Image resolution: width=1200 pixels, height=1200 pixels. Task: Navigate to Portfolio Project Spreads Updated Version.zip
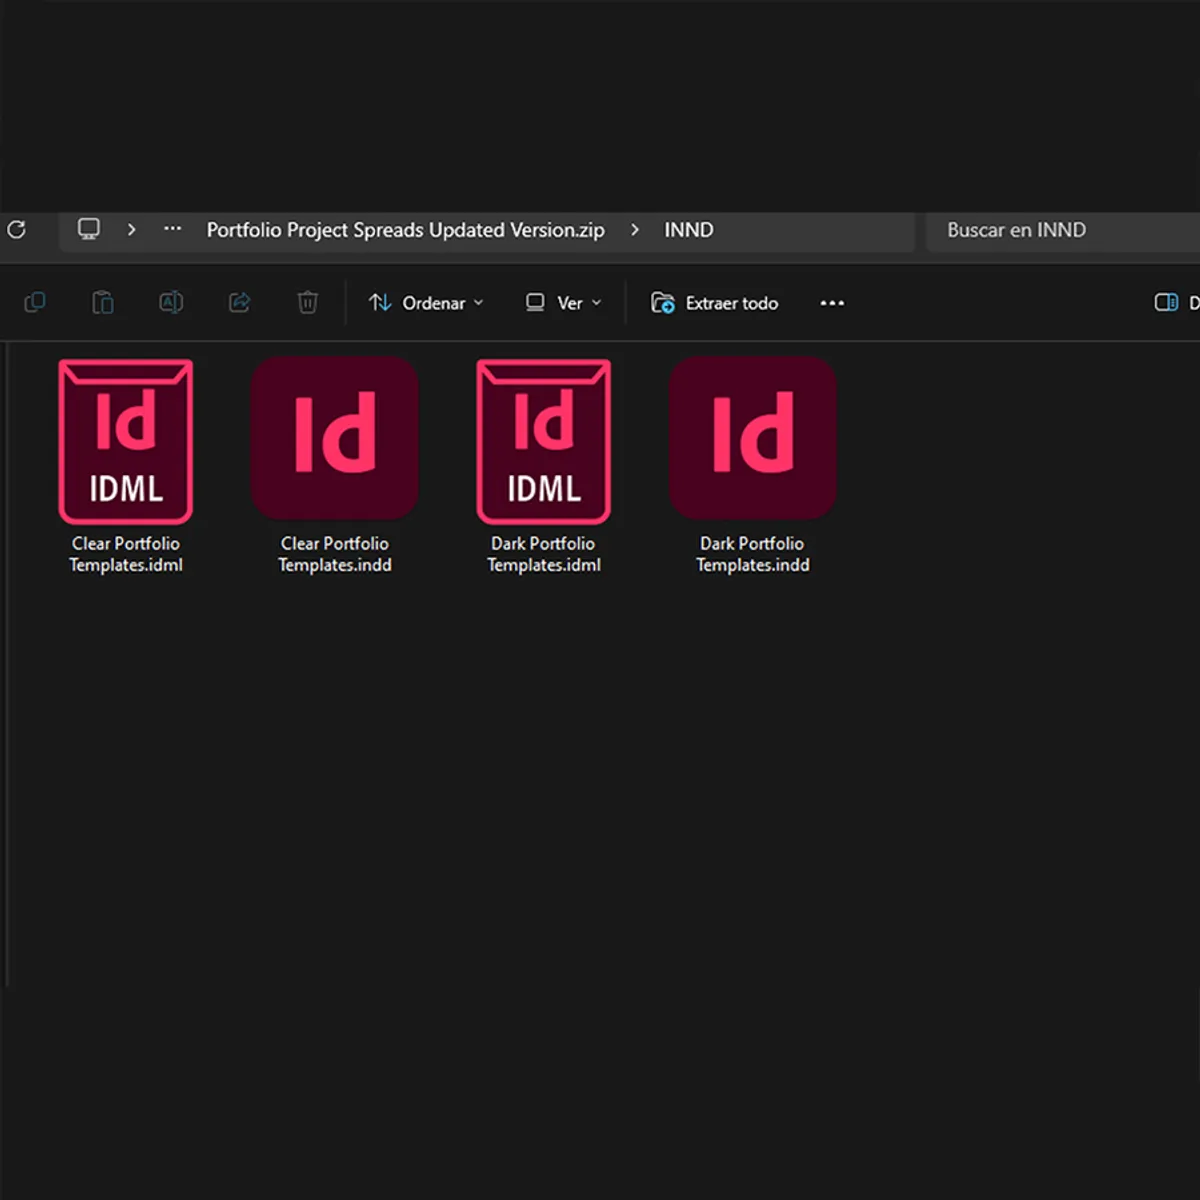pos(405,230)
